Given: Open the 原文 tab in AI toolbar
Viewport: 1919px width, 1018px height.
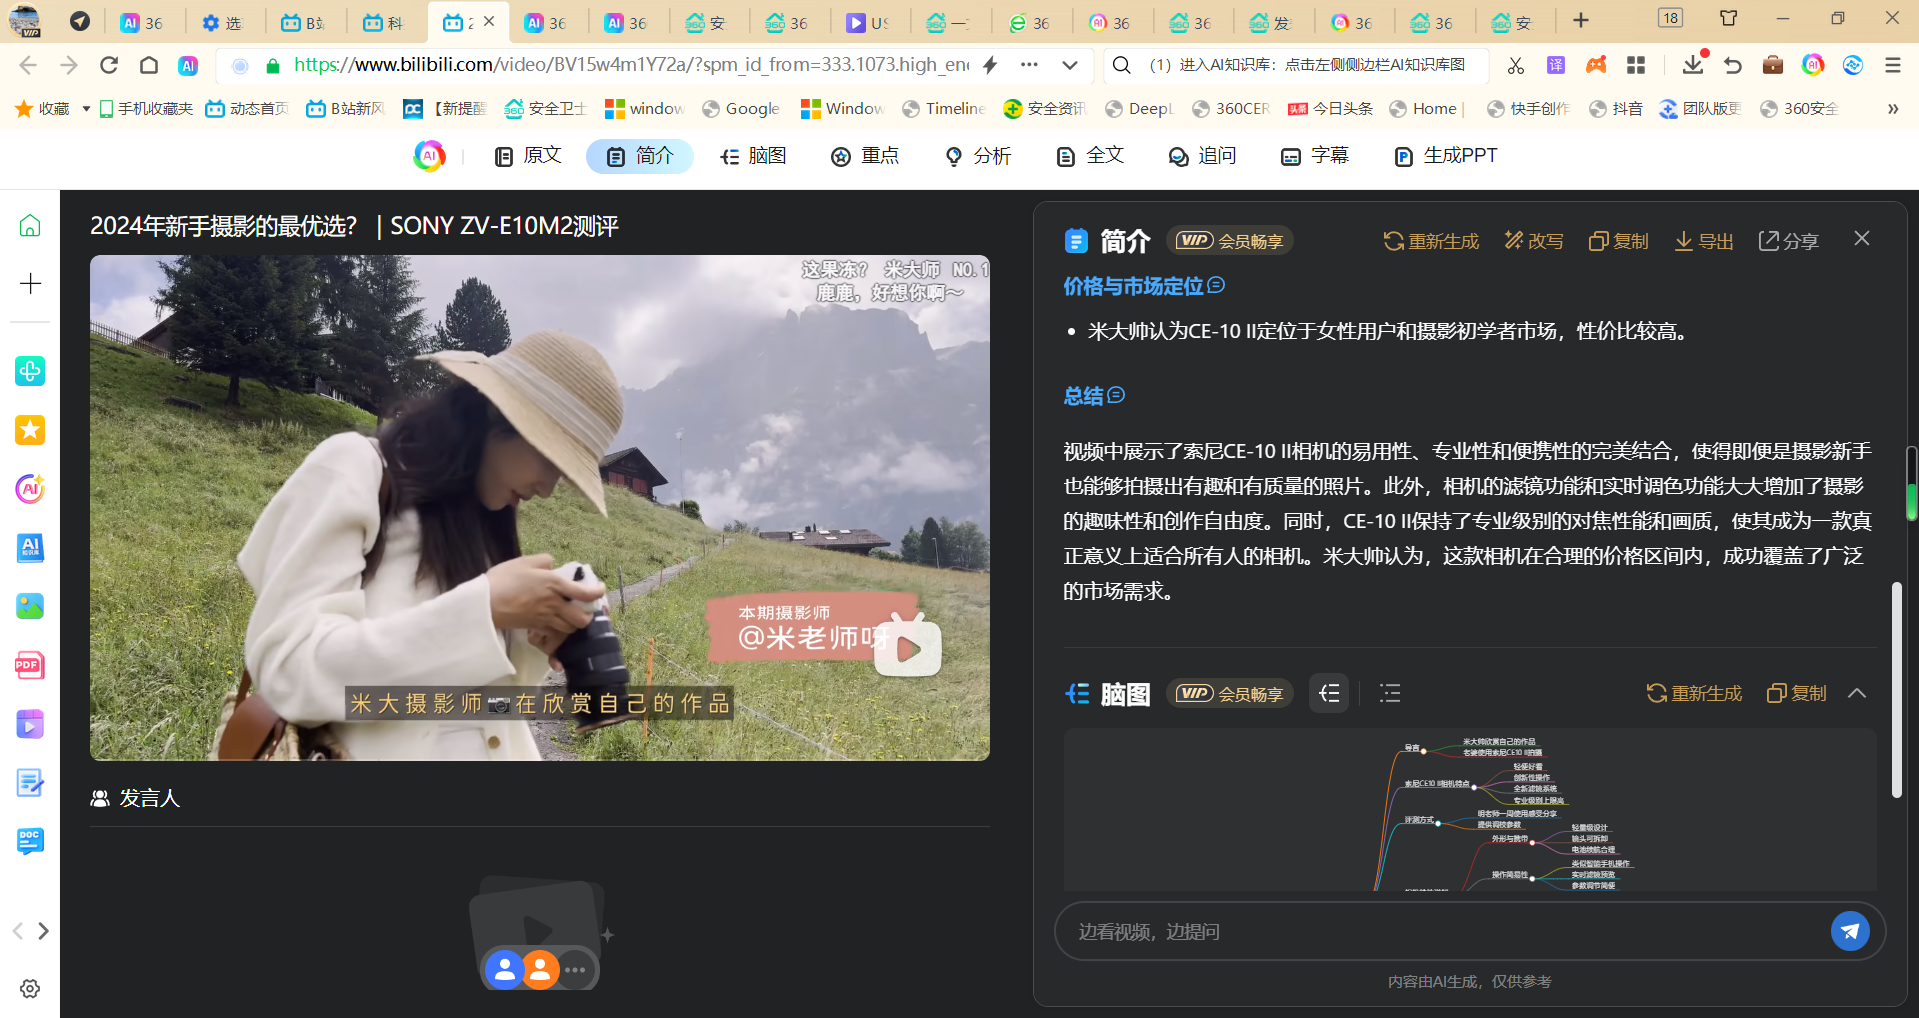Looking at the screenshot, I should pyautogui.click(x=528, y=156).
